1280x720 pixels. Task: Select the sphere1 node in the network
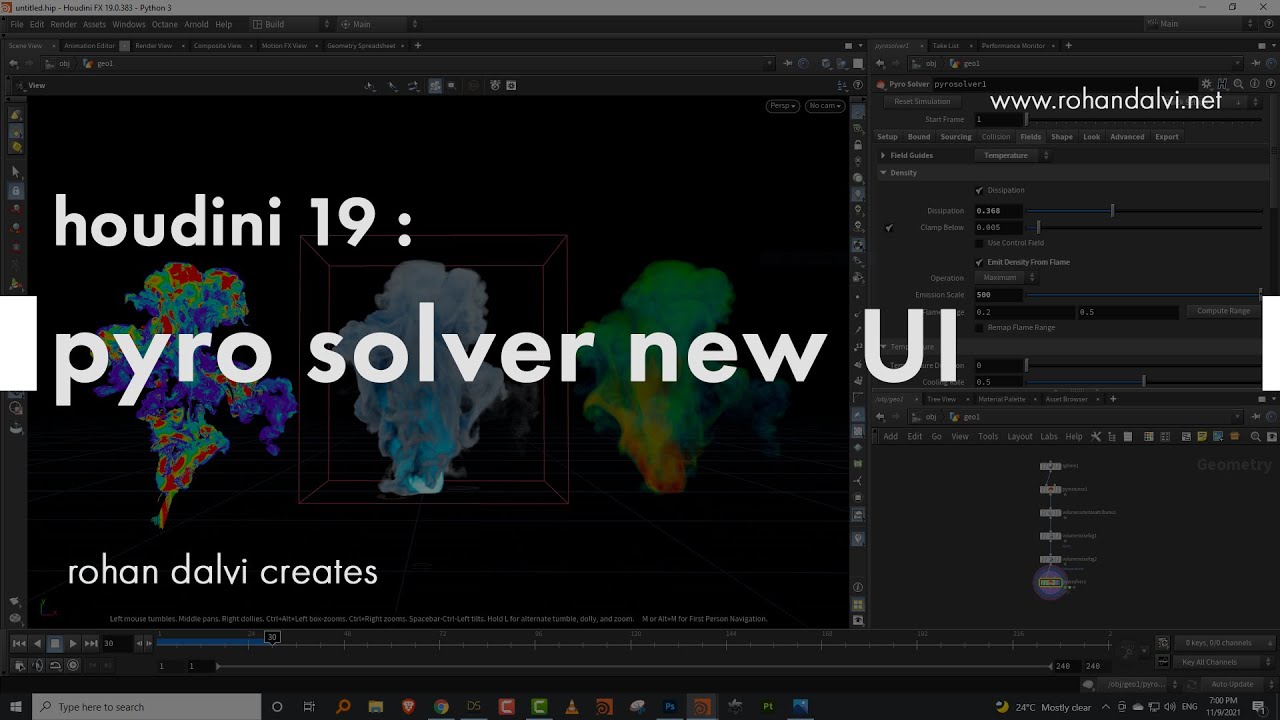(x=1049, y=466)
